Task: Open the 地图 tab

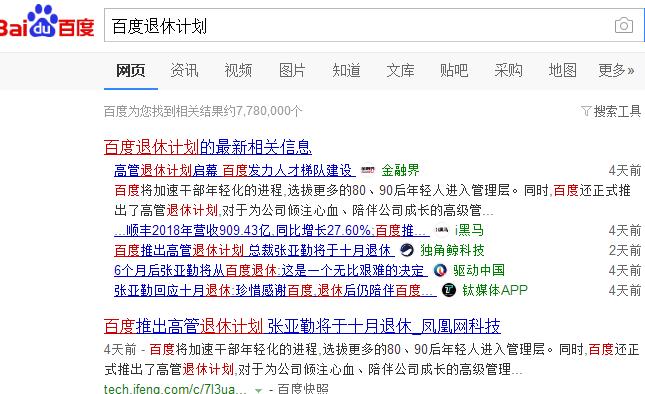Action: tap(562, 70)
